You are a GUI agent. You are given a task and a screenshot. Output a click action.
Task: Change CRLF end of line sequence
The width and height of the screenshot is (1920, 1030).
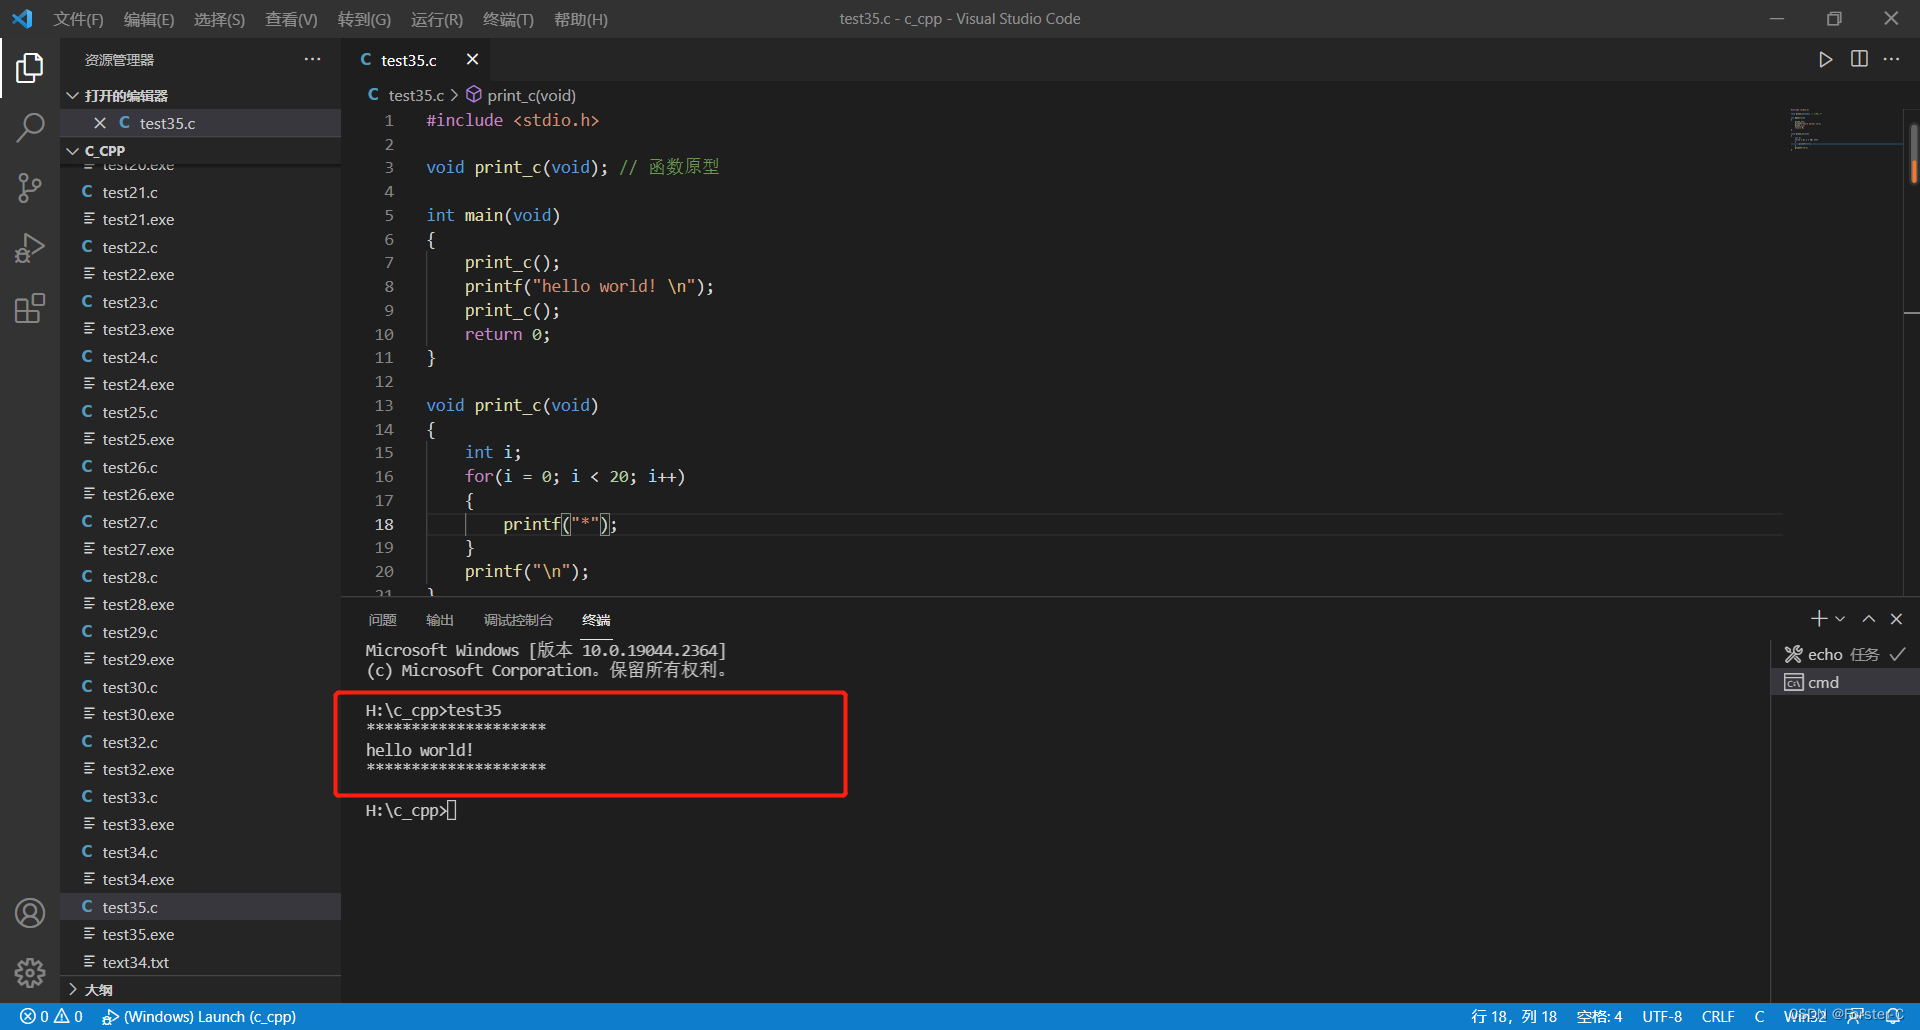[1718, 1016]
